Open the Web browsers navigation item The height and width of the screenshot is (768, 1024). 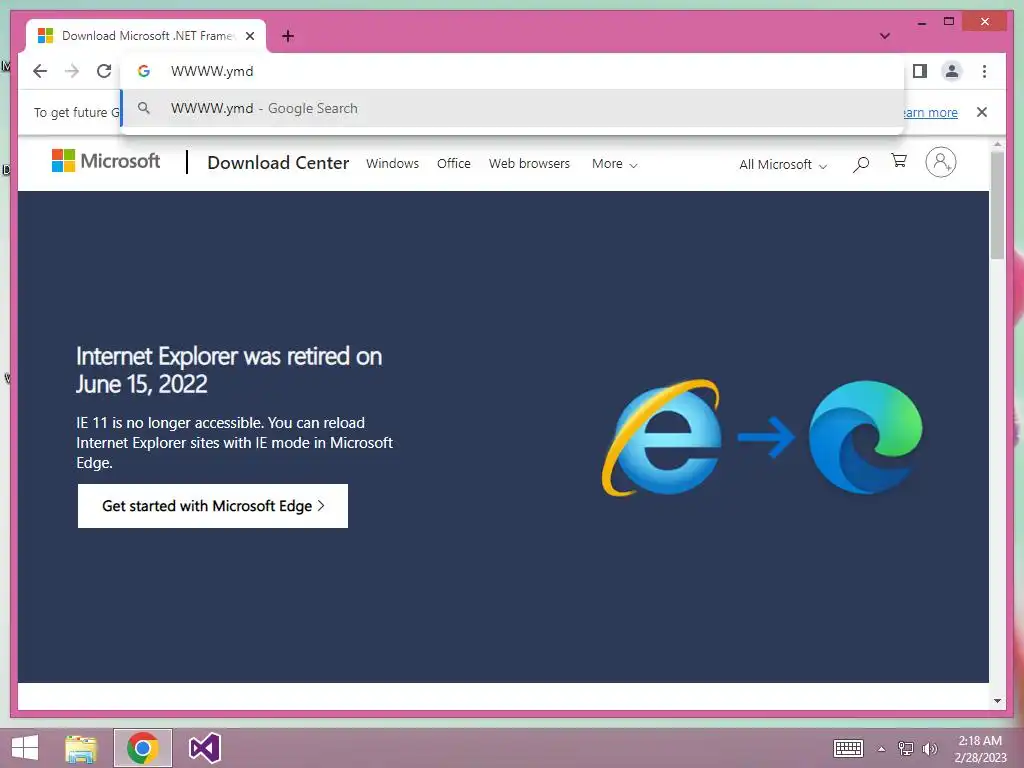(x=530, y=163)
